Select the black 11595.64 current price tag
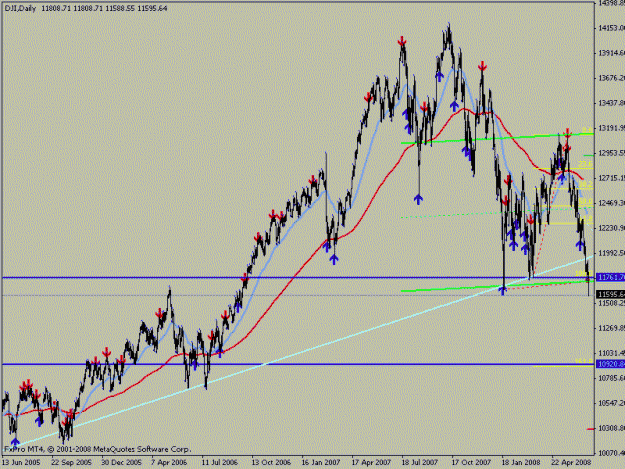Screen dimensions: 625x469 click(610, 294)
